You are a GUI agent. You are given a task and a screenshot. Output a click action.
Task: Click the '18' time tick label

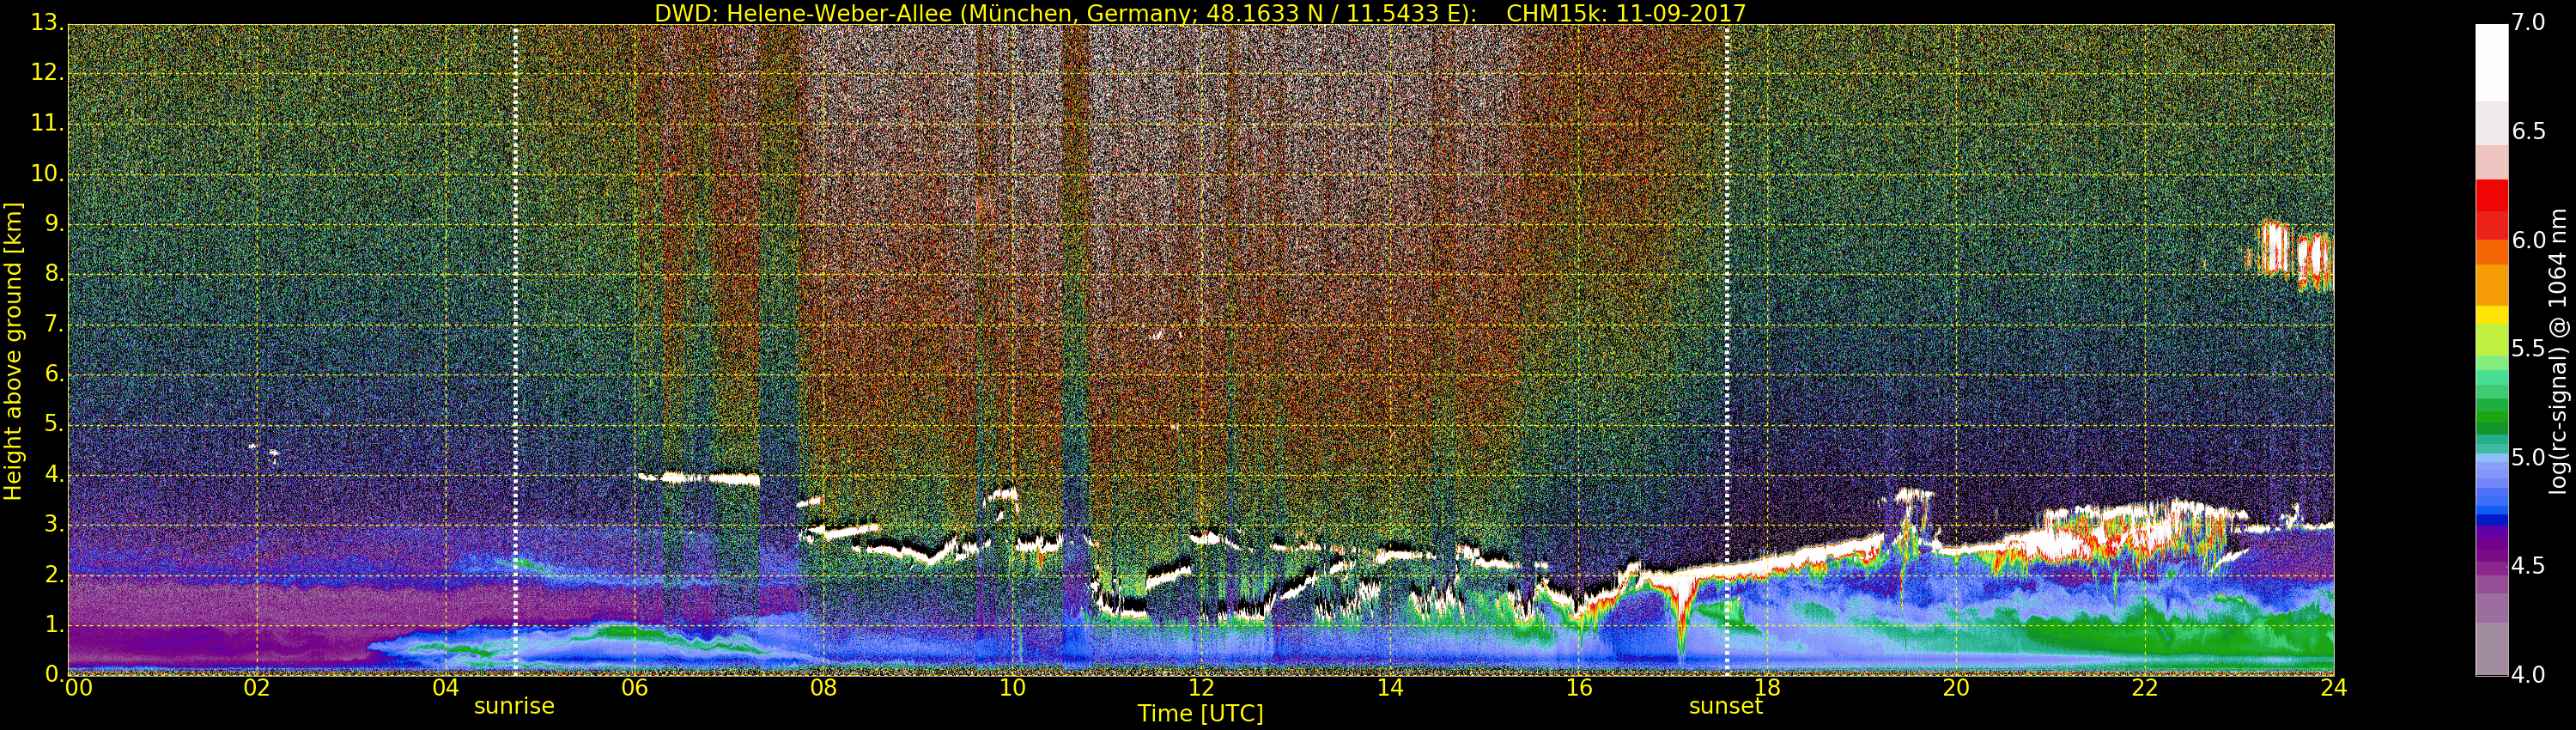click(1767, 688)
